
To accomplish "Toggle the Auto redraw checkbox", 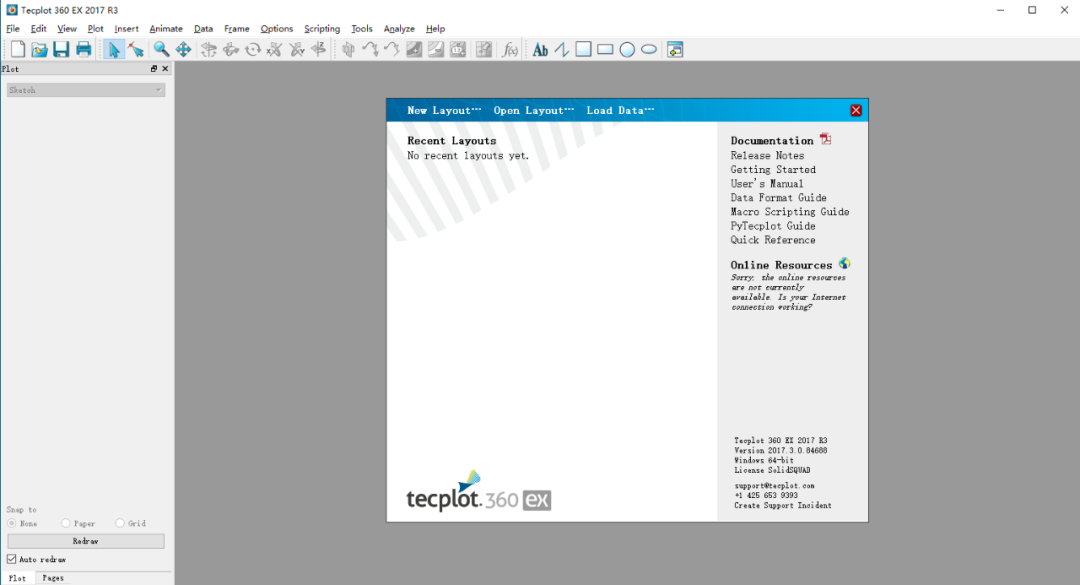I will click(x=12, y=559).
